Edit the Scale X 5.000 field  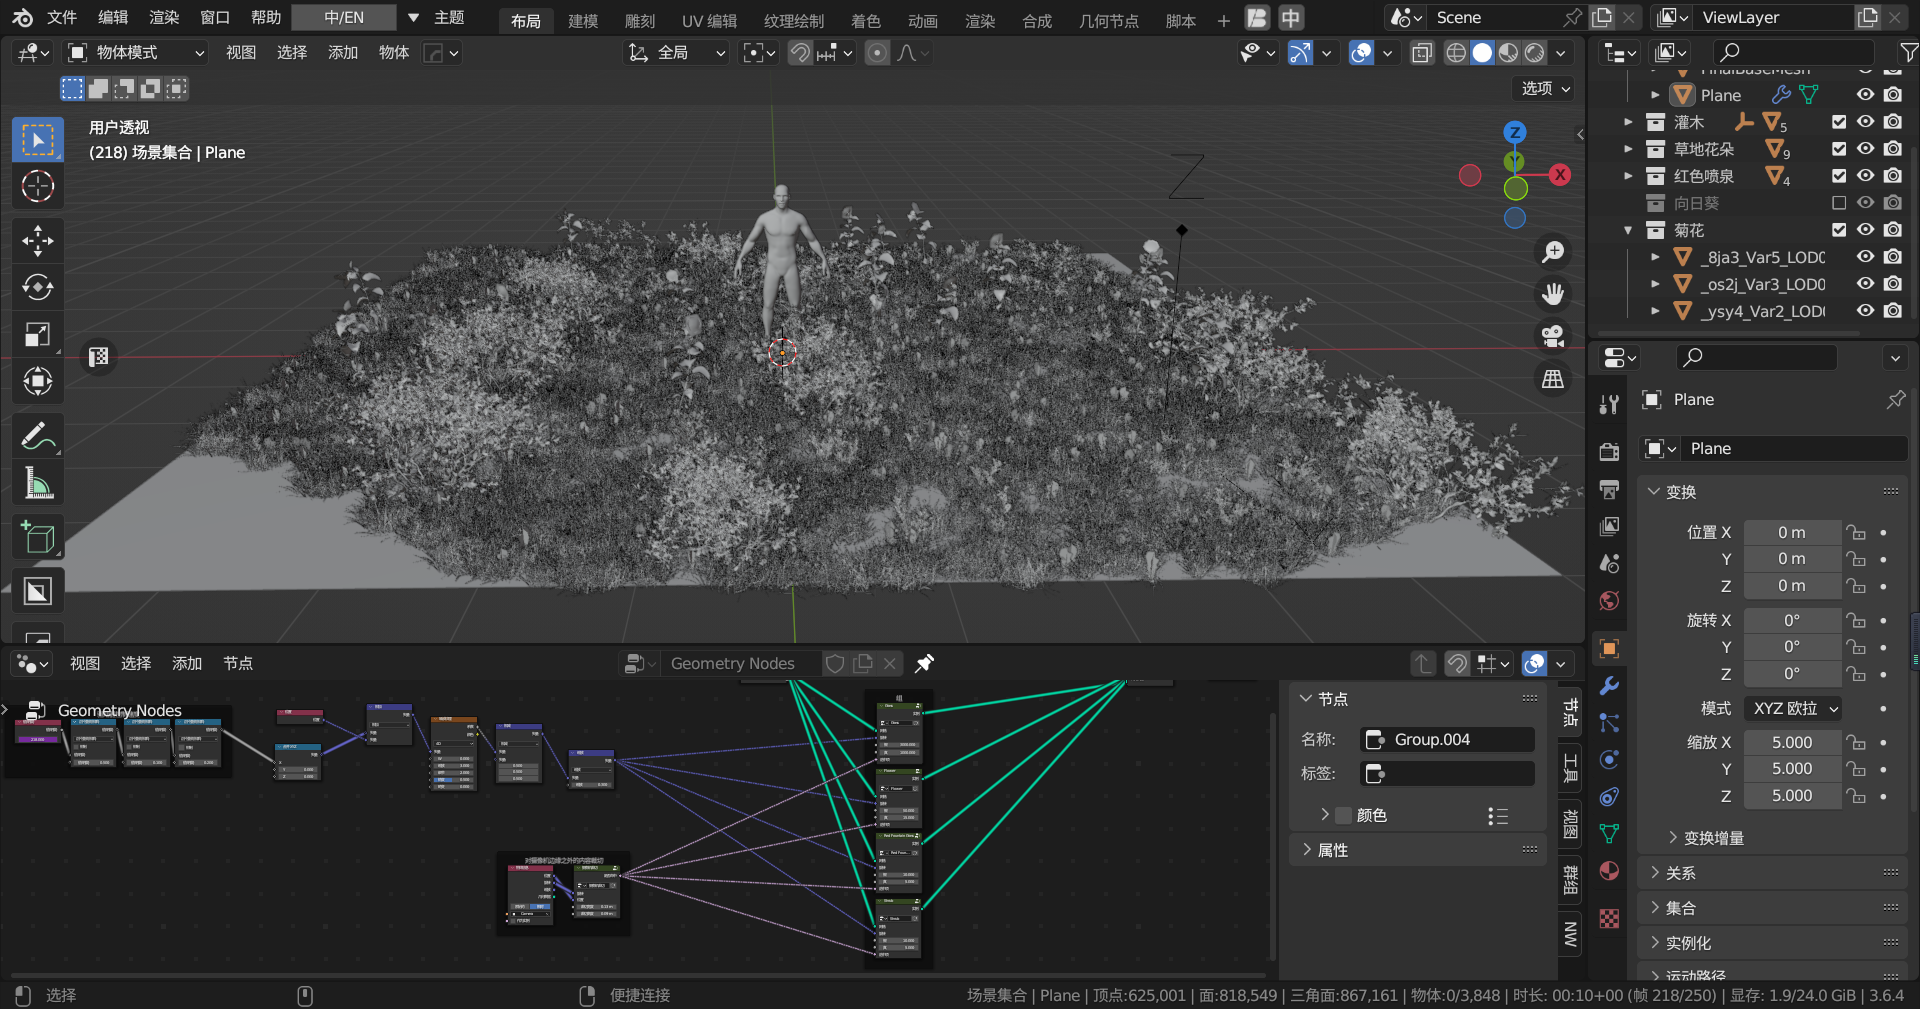1792,742
